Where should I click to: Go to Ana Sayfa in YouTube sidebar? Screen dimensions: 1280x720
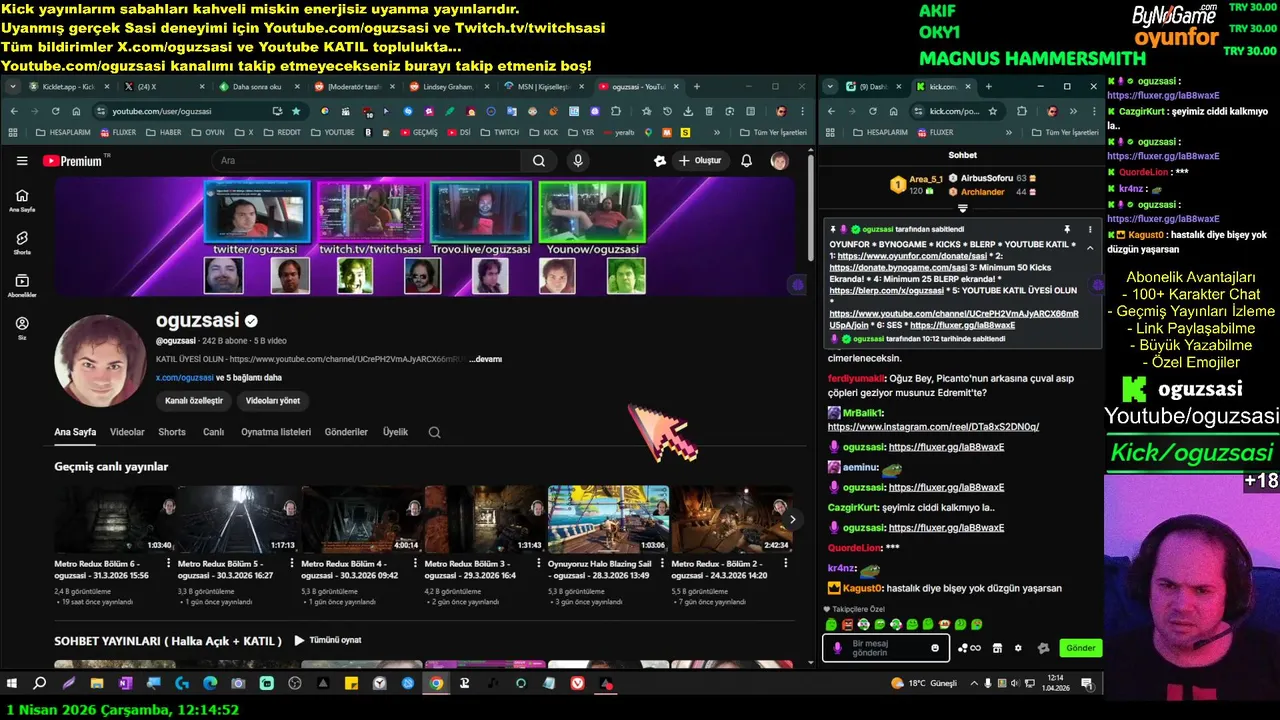22,200
